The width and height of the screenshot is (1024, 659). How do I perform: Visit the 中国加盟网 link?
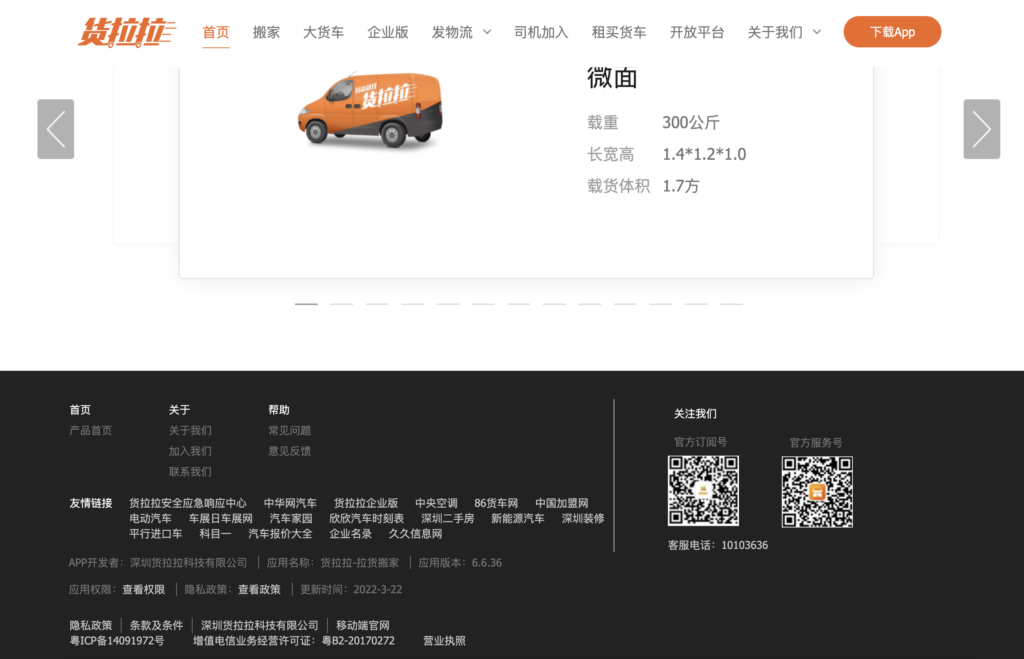click(x=562, y=503)
